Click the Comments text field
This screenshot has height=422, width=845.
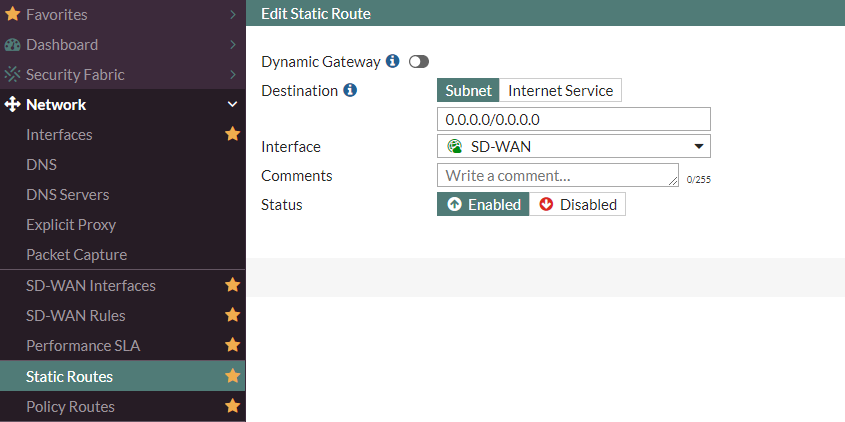tap(558, 175)
